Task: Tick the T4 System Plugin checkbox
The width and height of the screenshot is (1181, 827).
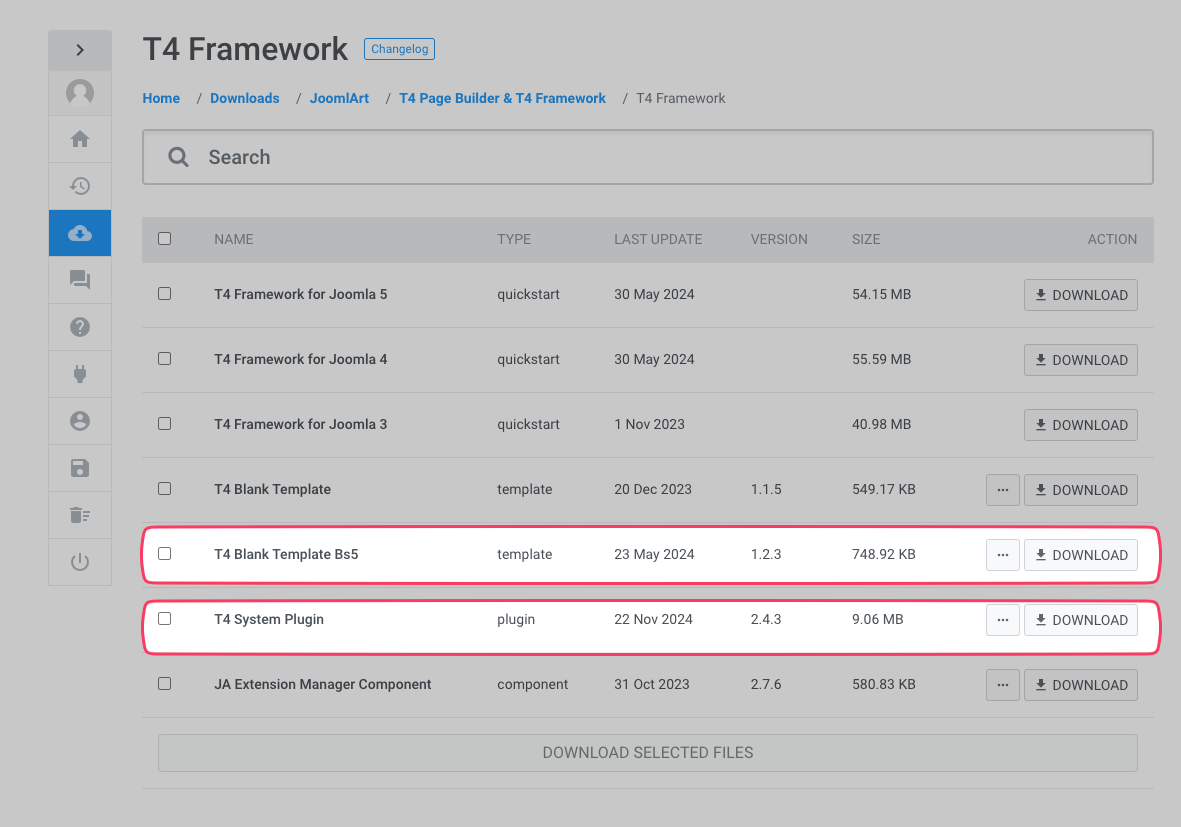Action: [x=165, y=619]
